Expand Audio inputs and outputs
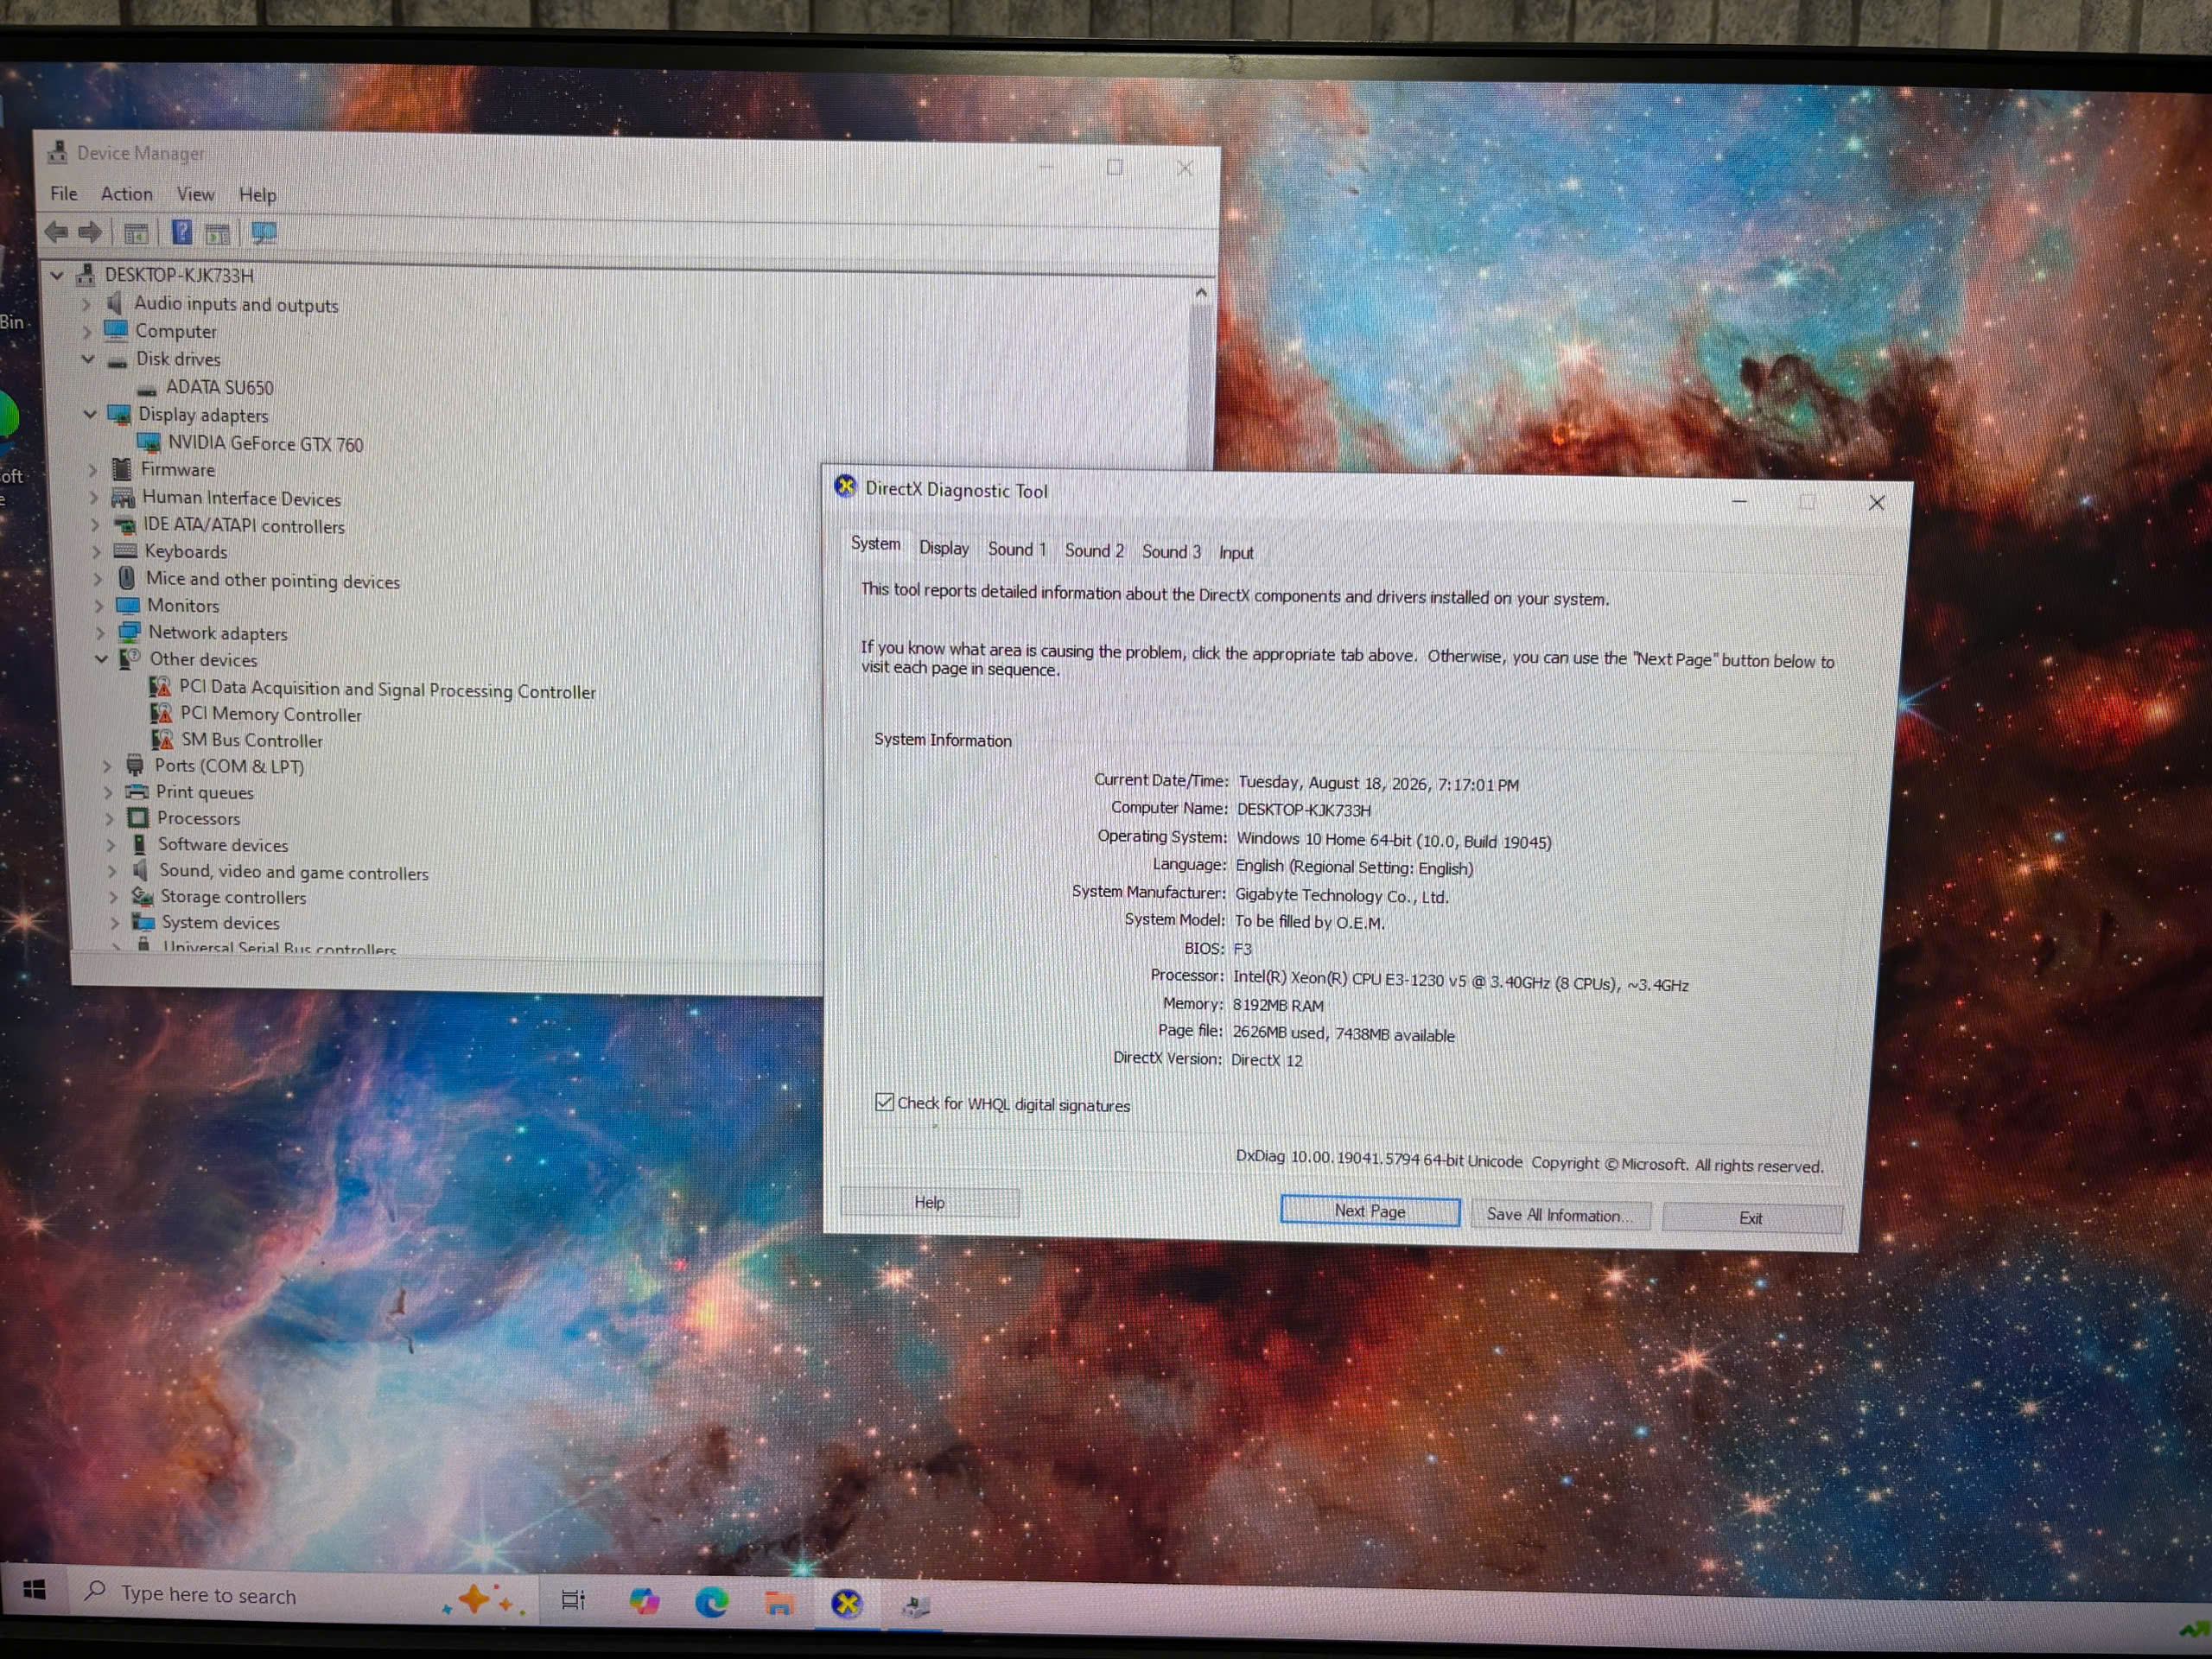This screenshot has height=1659, width=2212. [x=86, y=302]
